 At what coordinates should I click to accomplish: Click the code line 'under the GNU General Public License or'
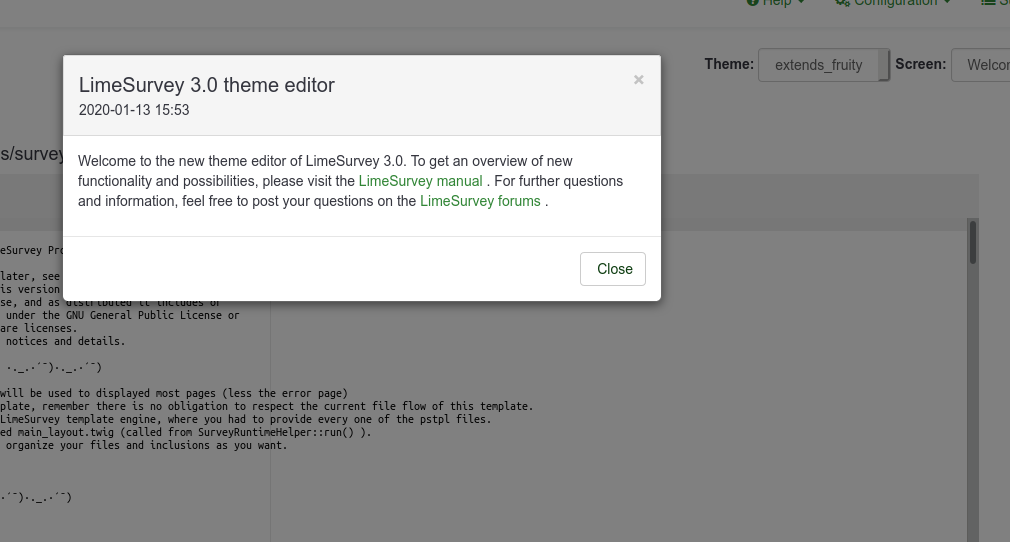coord(120,315)
